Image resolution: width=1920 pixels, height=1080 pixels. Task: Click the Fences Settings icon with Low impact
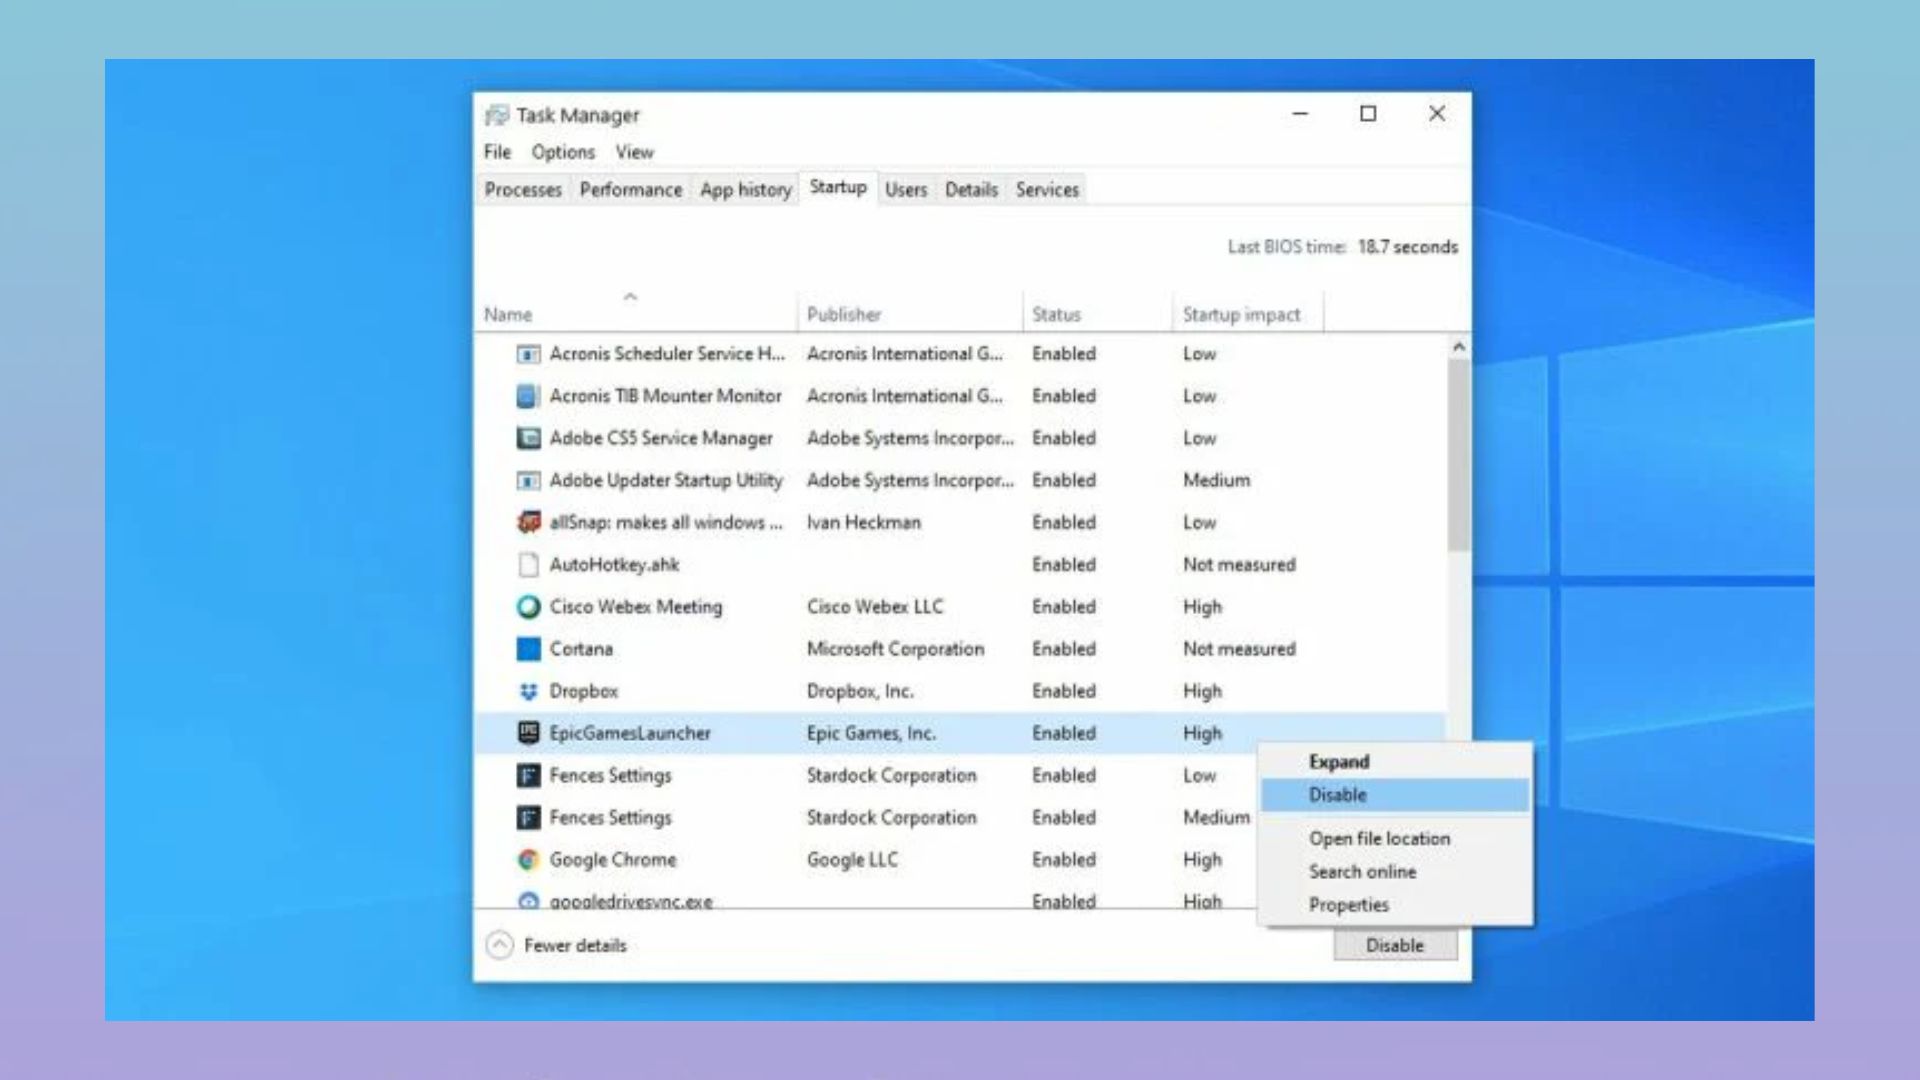click(528, 776)
